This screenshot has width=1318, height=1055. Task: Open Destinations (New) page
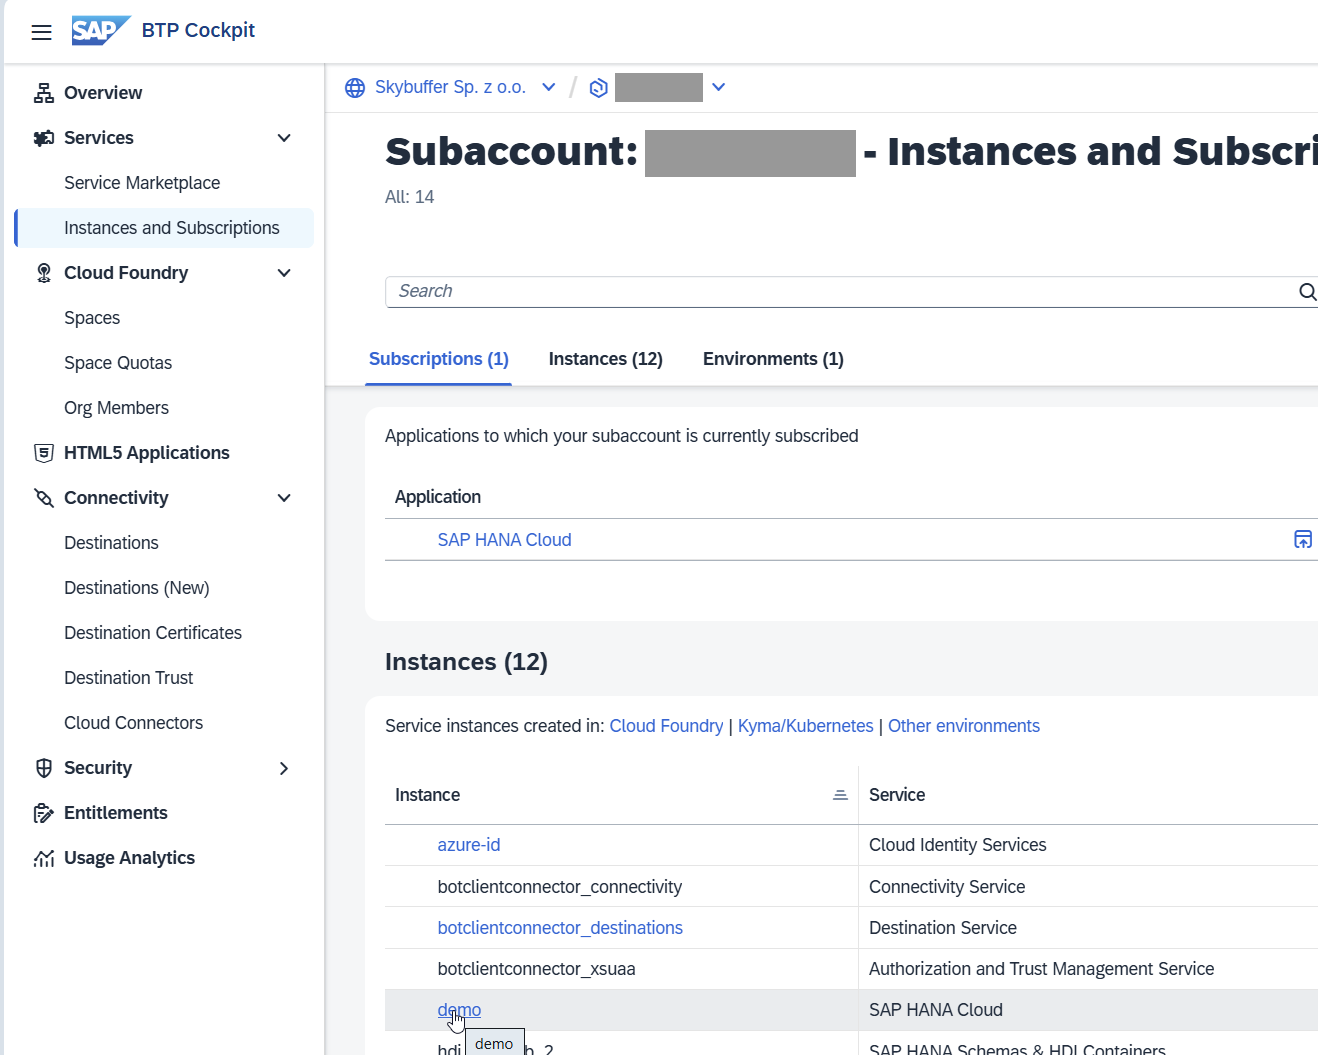click(x=137, y=588)
